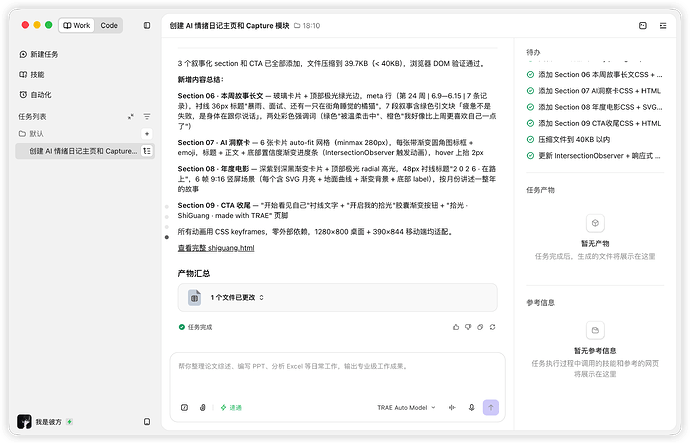Image resolution: width=690 pixels, height=443 pixels.
Task: Open the preview panel icon in header
Action: click(642, 26)
